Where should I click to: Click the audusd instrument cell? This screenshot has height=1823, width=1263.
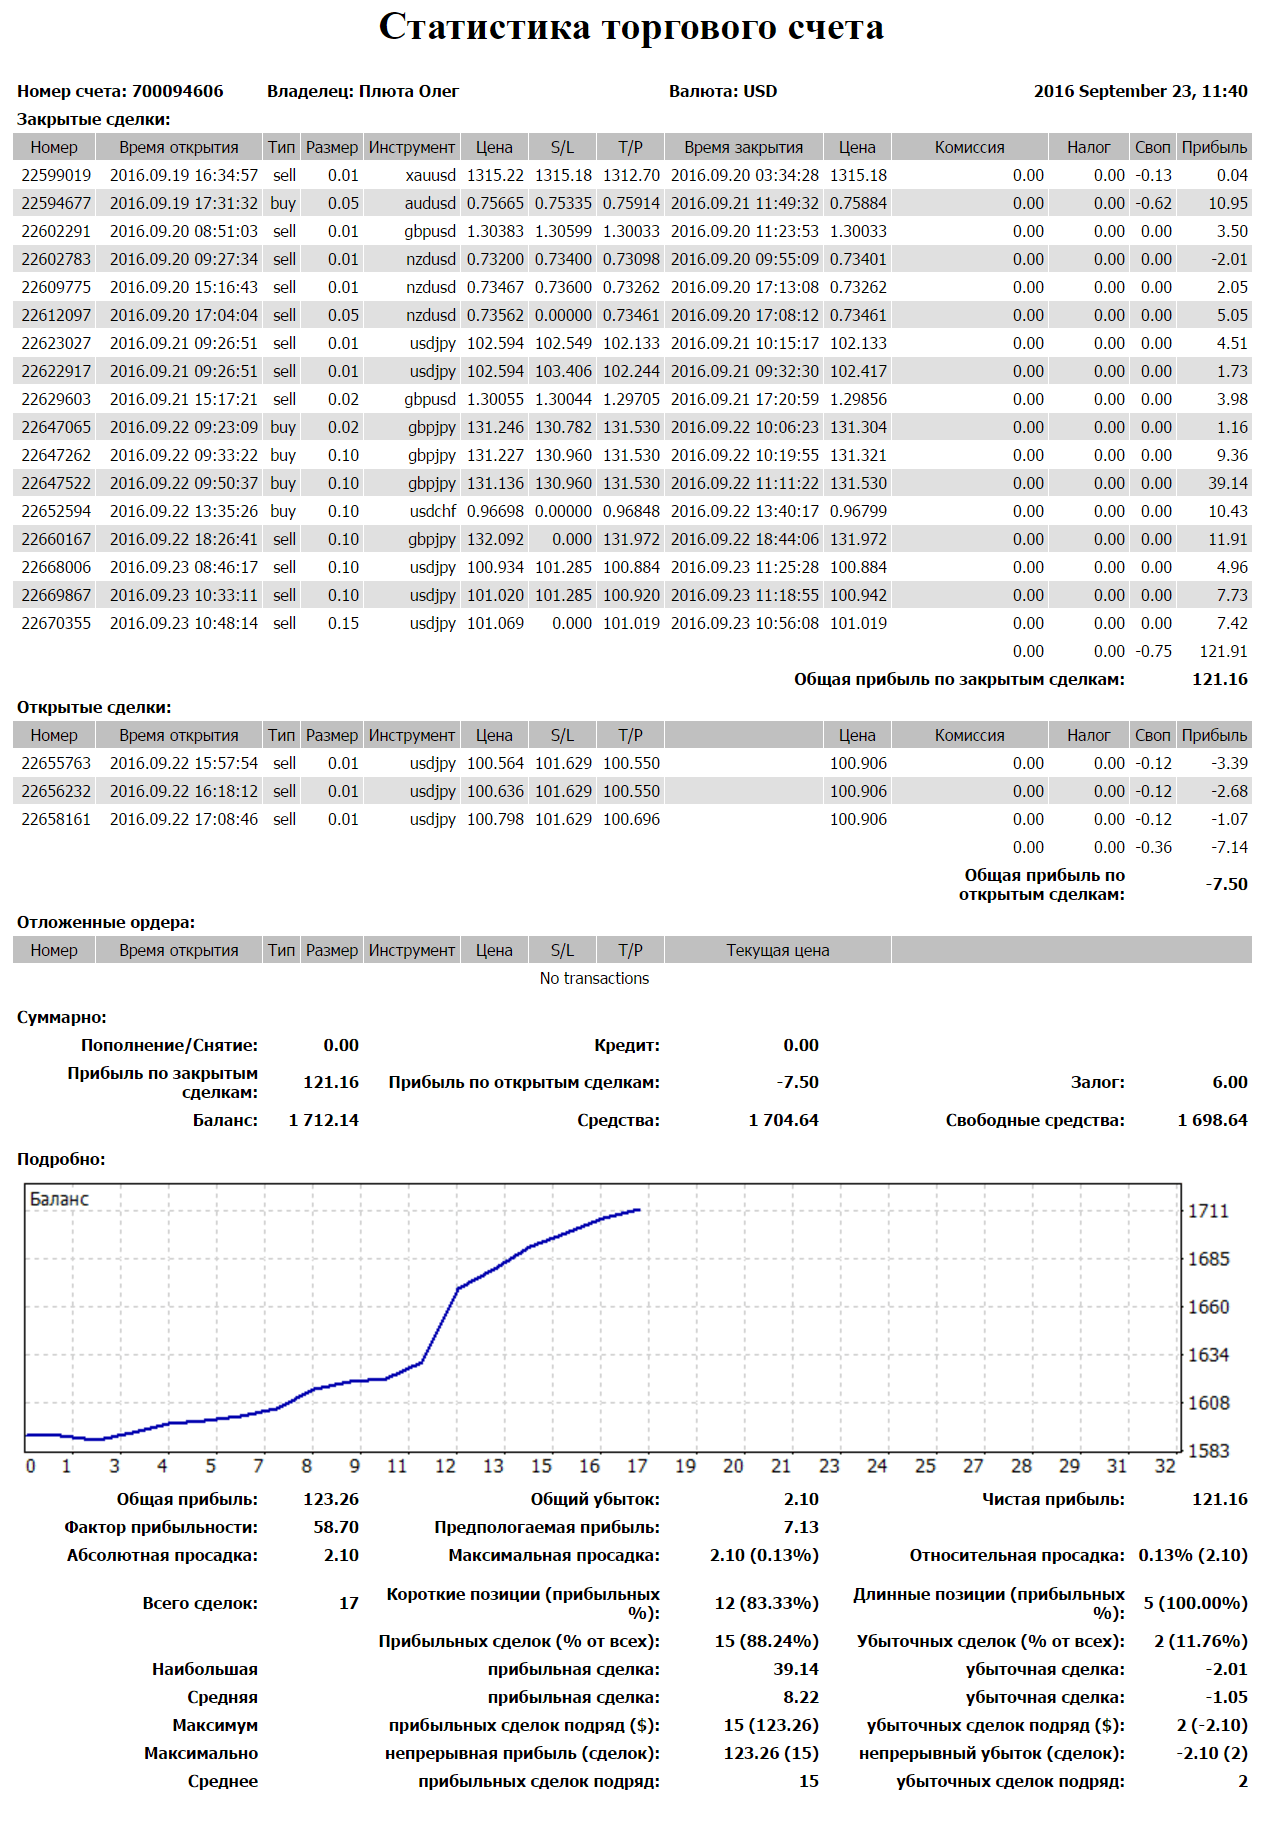click(430, 203)
